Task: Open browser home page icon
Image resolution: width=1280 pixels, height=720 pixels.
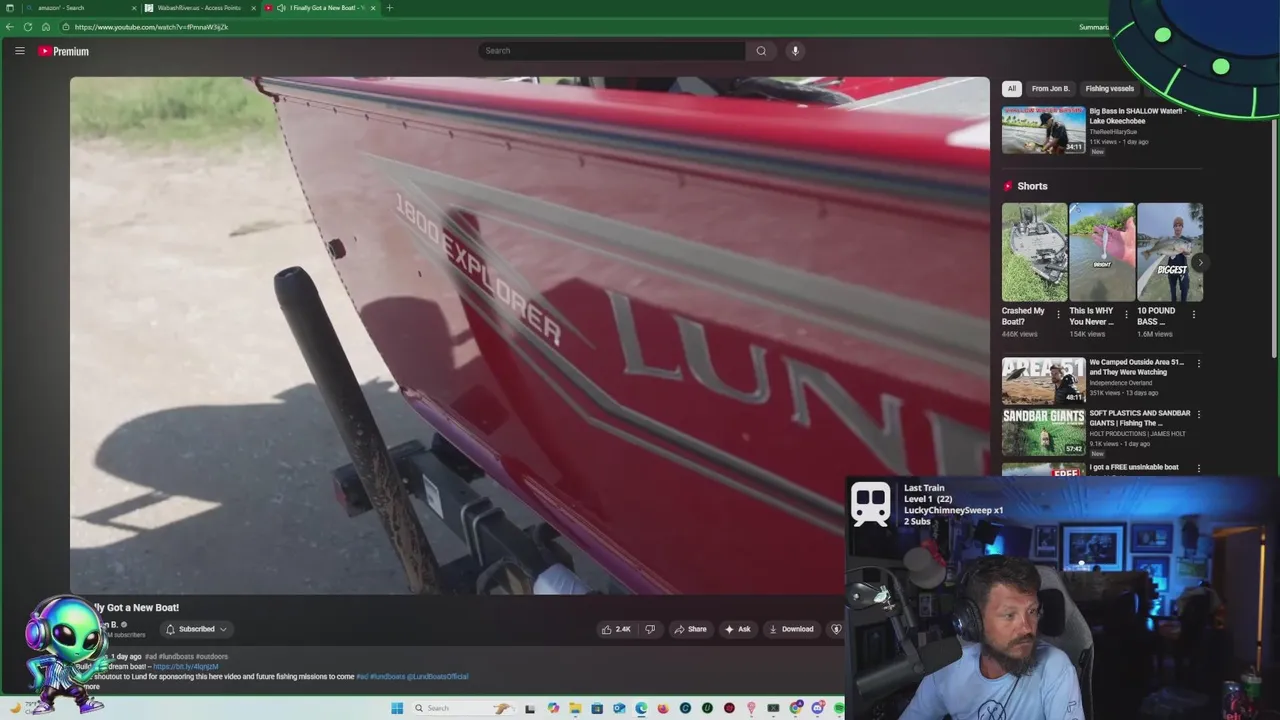Action: pyautogui.click(x=45, y=27)
